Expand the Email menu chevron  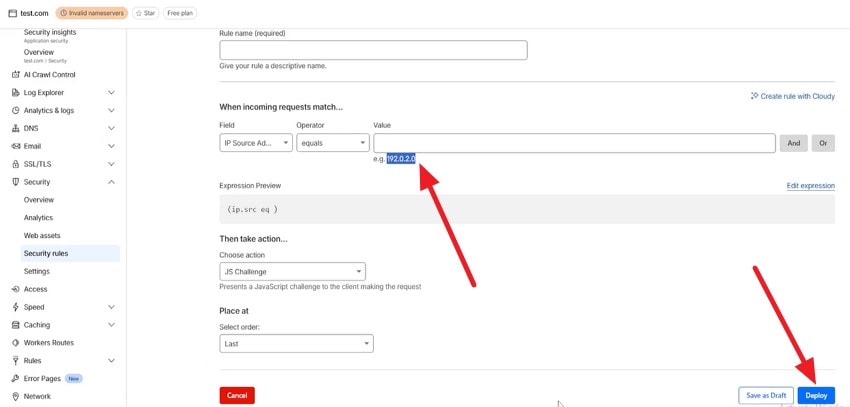point(111,146)
